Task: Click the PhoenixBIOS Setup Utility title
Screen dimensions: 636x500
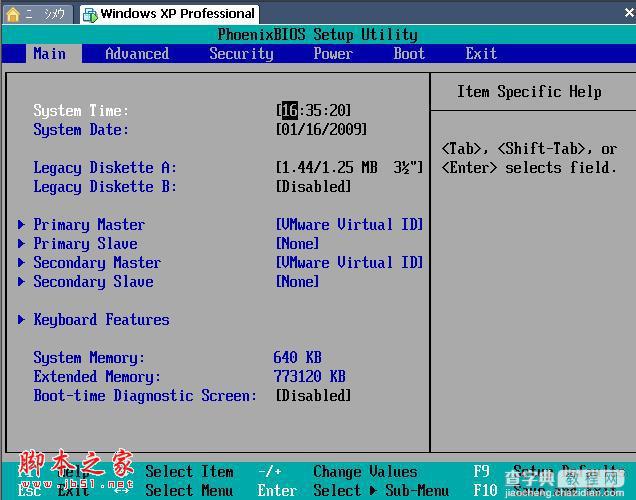Action: click(318, 34)
